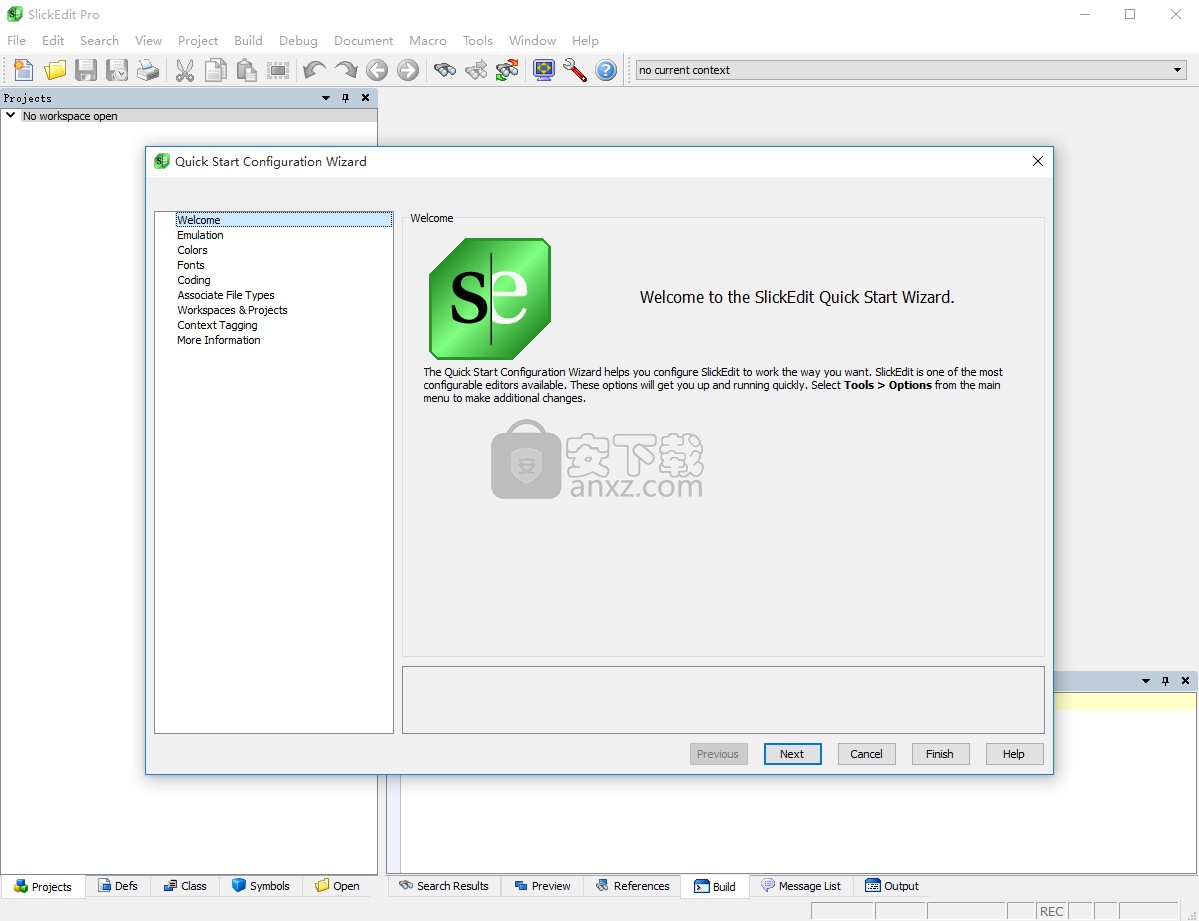
Task: Click the Find Next binoculars icon
Action: tap(476, 70)
